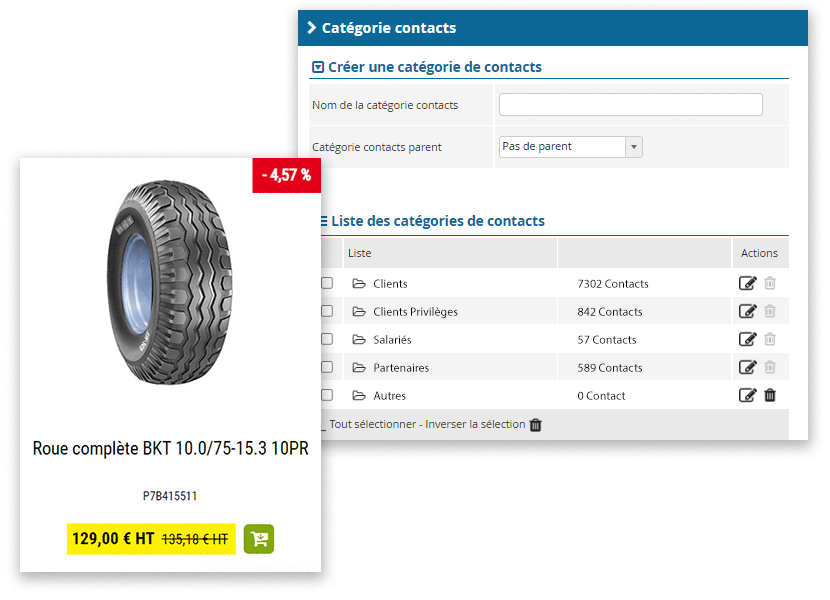Click Catégorie contacts parent label
Viewport: 830px width, 600px height.
tap(376, 147)
